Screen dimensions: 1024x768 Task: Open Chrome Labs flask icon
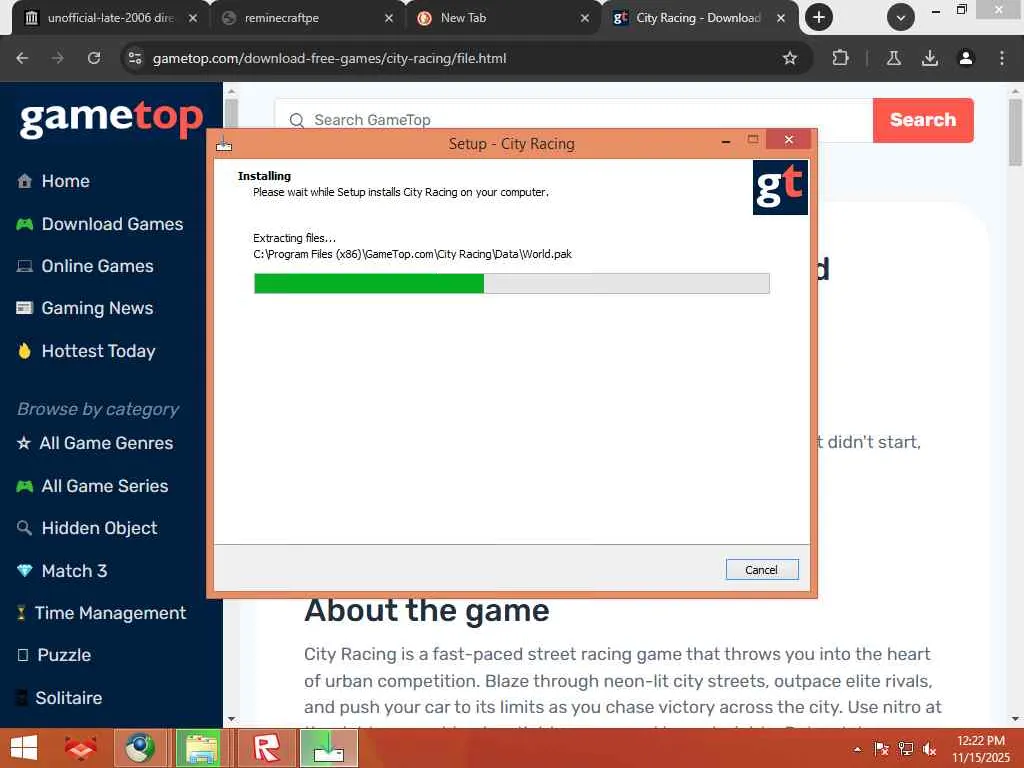[x=893, y=58]
